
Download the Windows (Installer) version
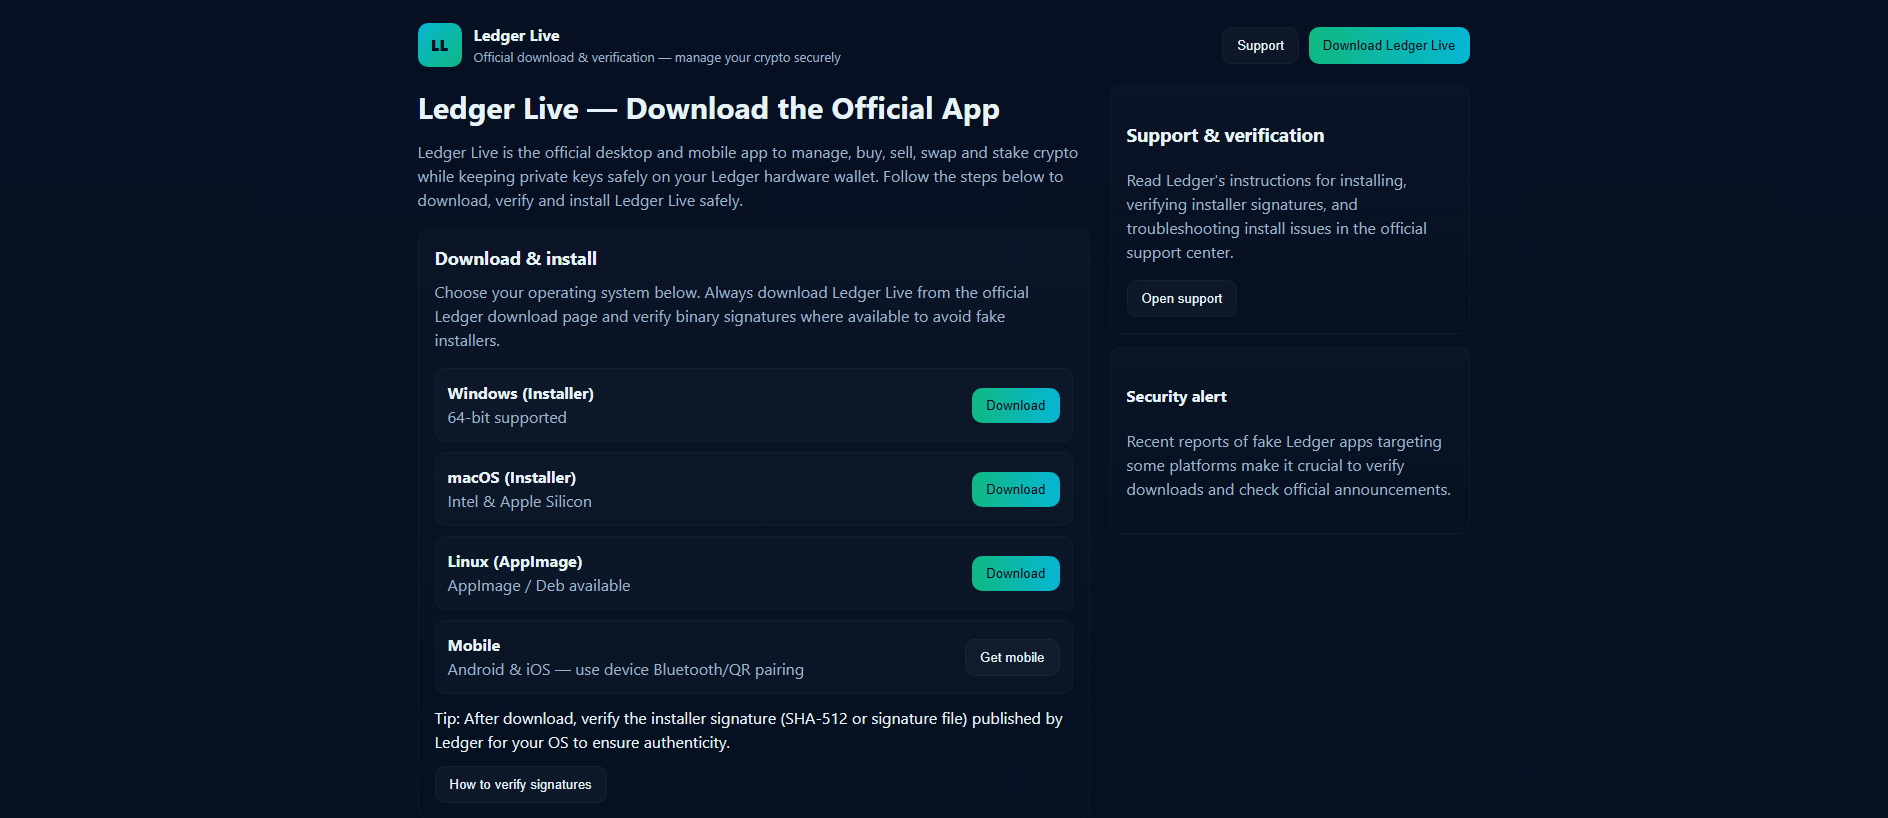(1016, 405)
